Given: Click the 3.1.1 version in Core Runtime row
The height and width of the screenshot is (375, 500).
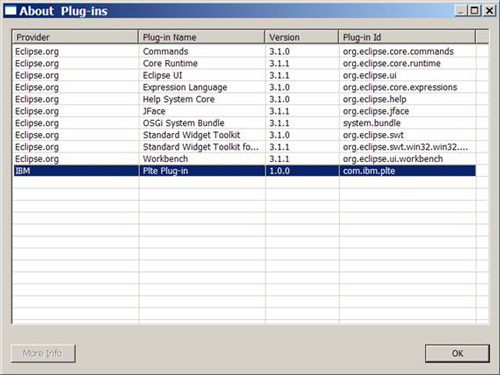Looking at the screenshot, I should [x=279, y=63].
